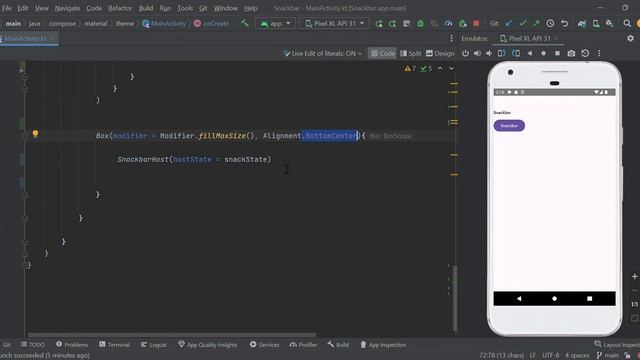Click the Debug app bug icon

click(420, 24)
